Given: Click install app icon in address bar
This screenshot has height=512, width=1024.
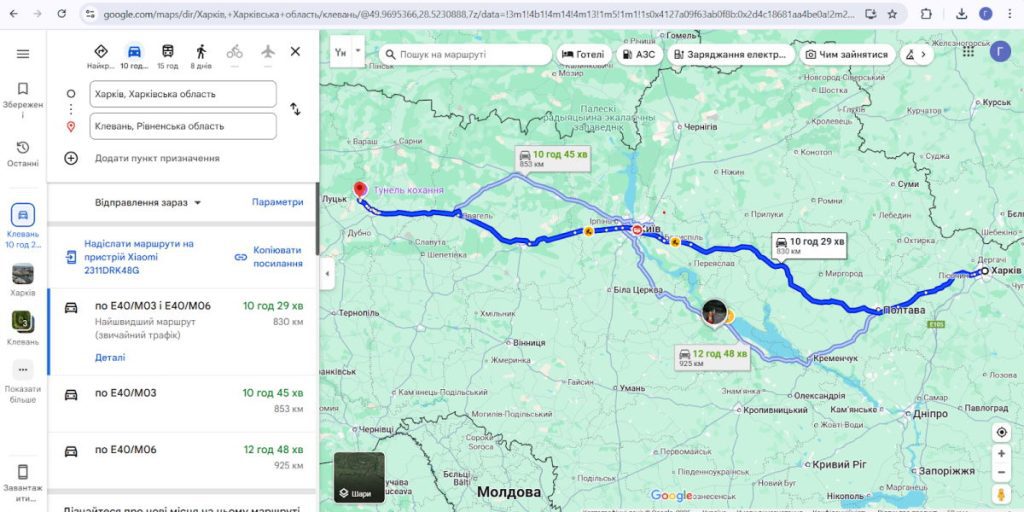Looking at the screenshot, I should [x=870, y=14].
